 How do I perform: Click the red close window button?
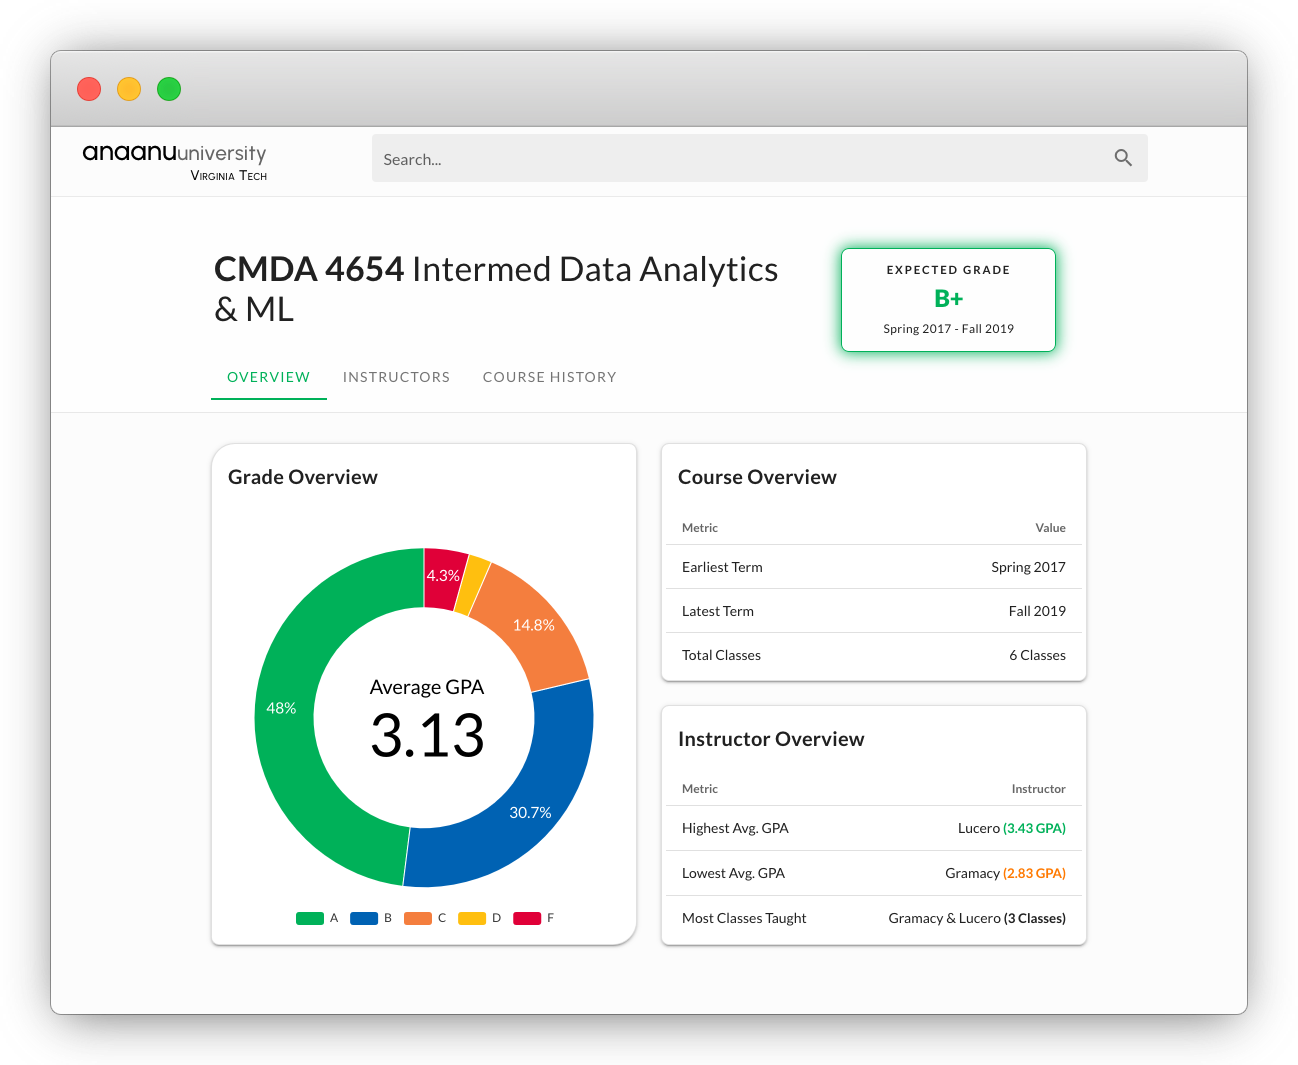(x=89, y=89)
